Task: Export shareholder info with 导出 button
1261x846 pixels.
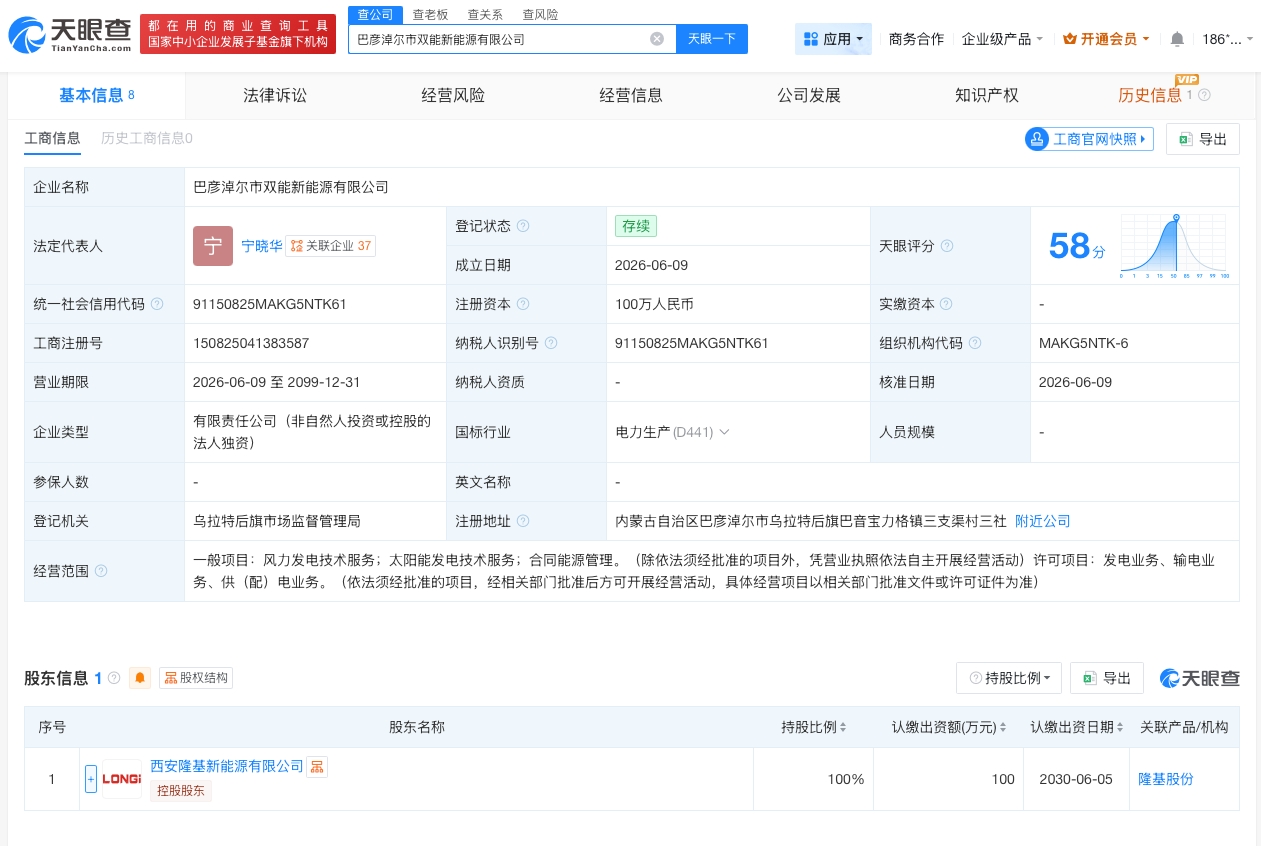Action: tap(1107, 678)
